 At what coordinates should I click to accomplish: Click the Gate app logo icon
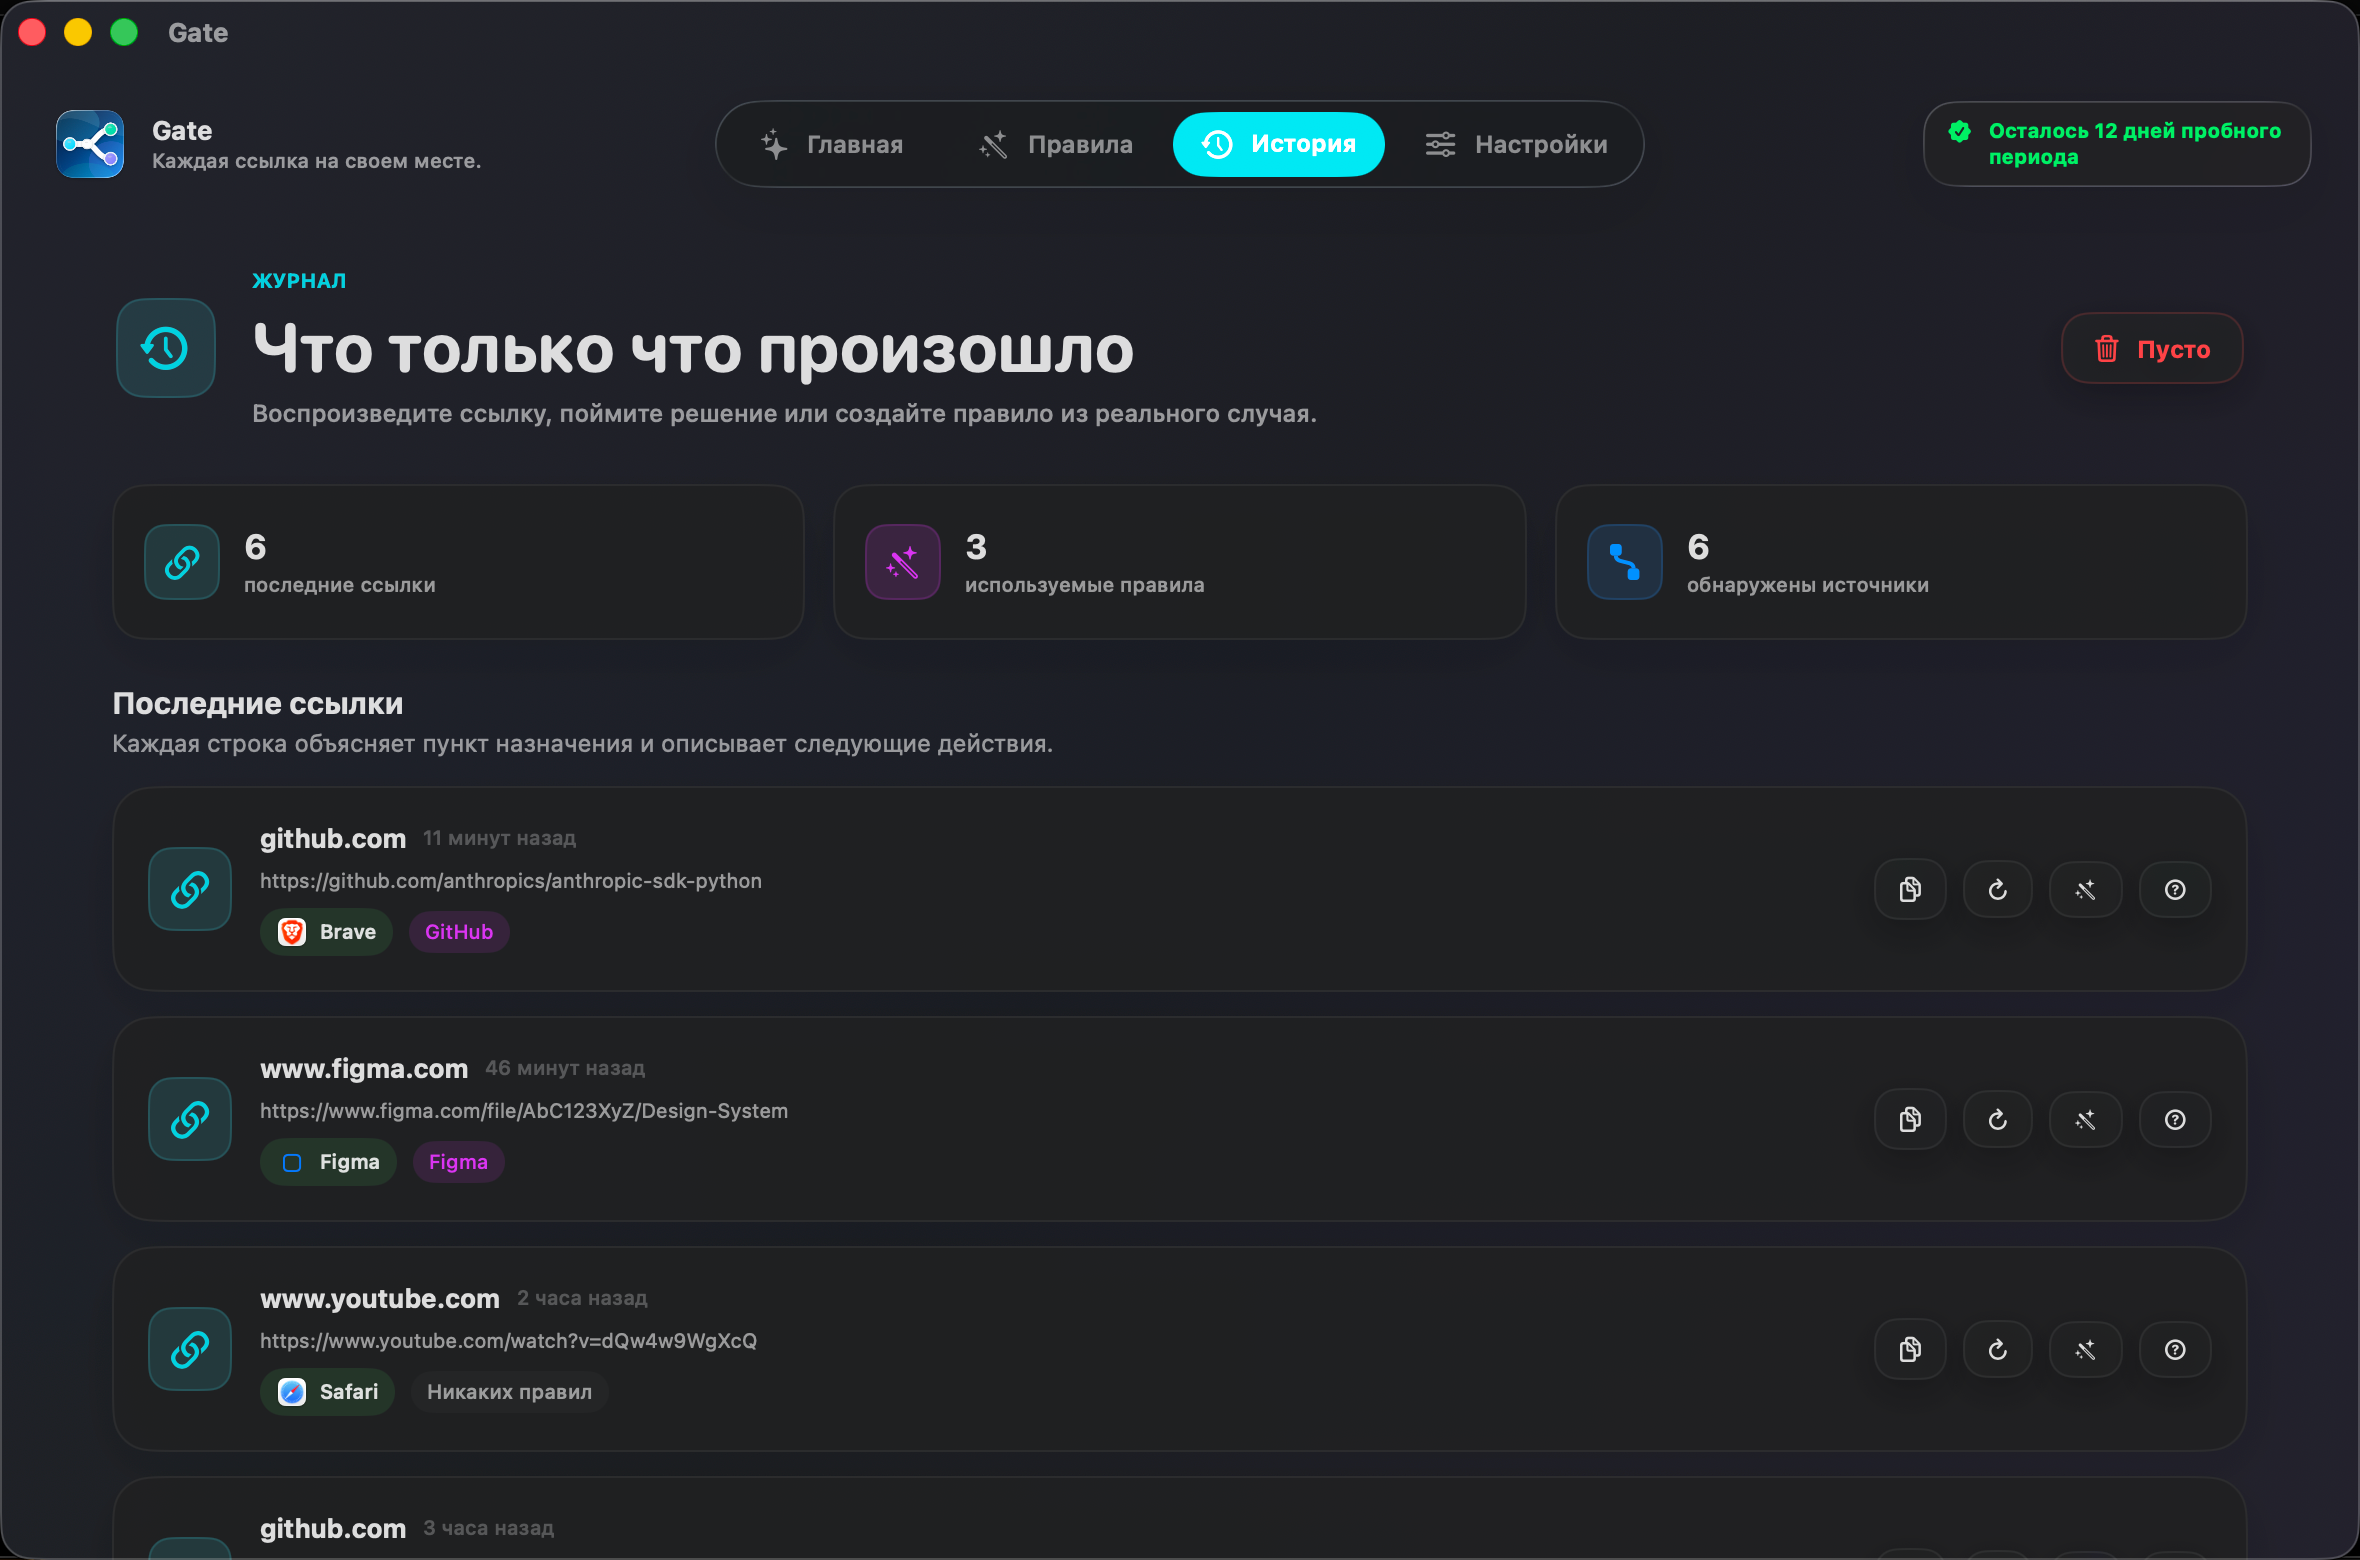coord(90,144)
